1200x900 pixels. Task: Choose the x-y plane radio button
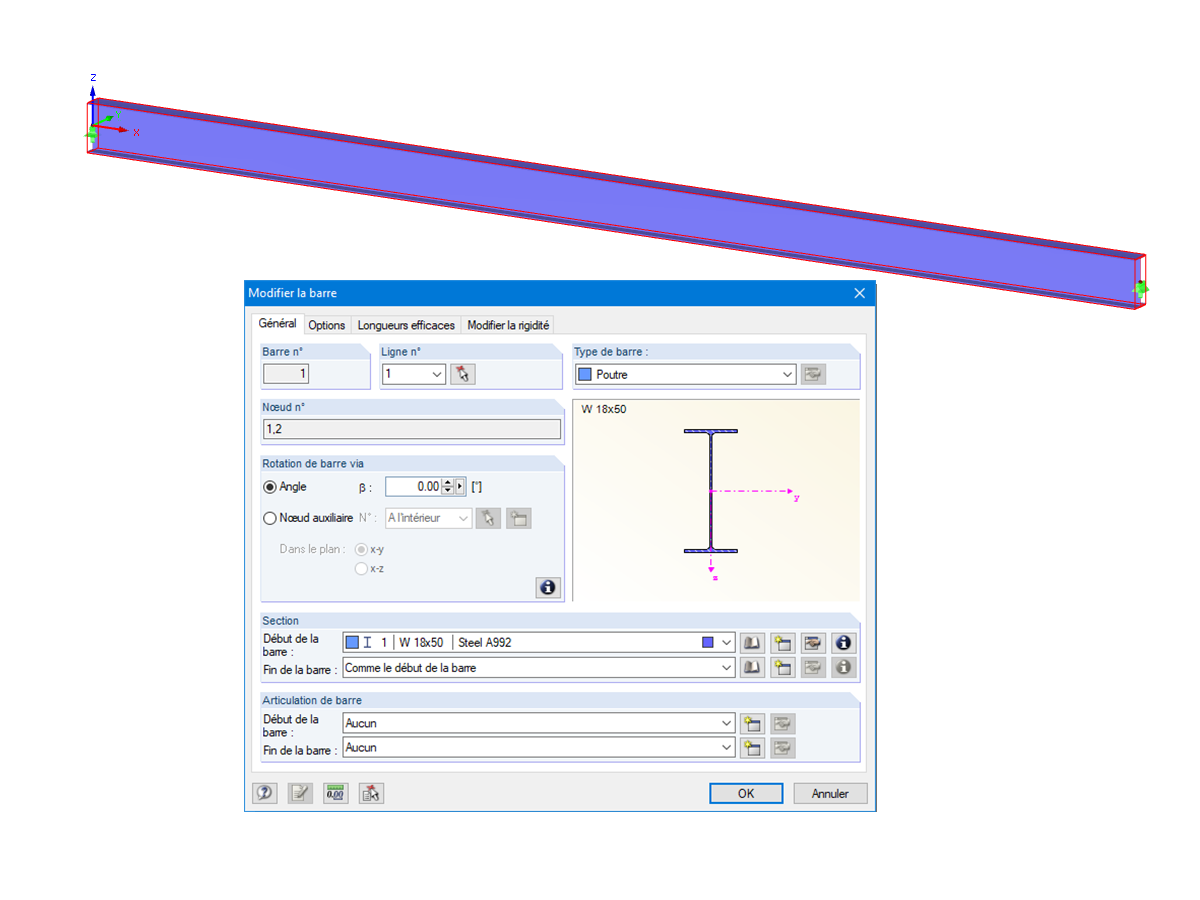tap(361, 549)
